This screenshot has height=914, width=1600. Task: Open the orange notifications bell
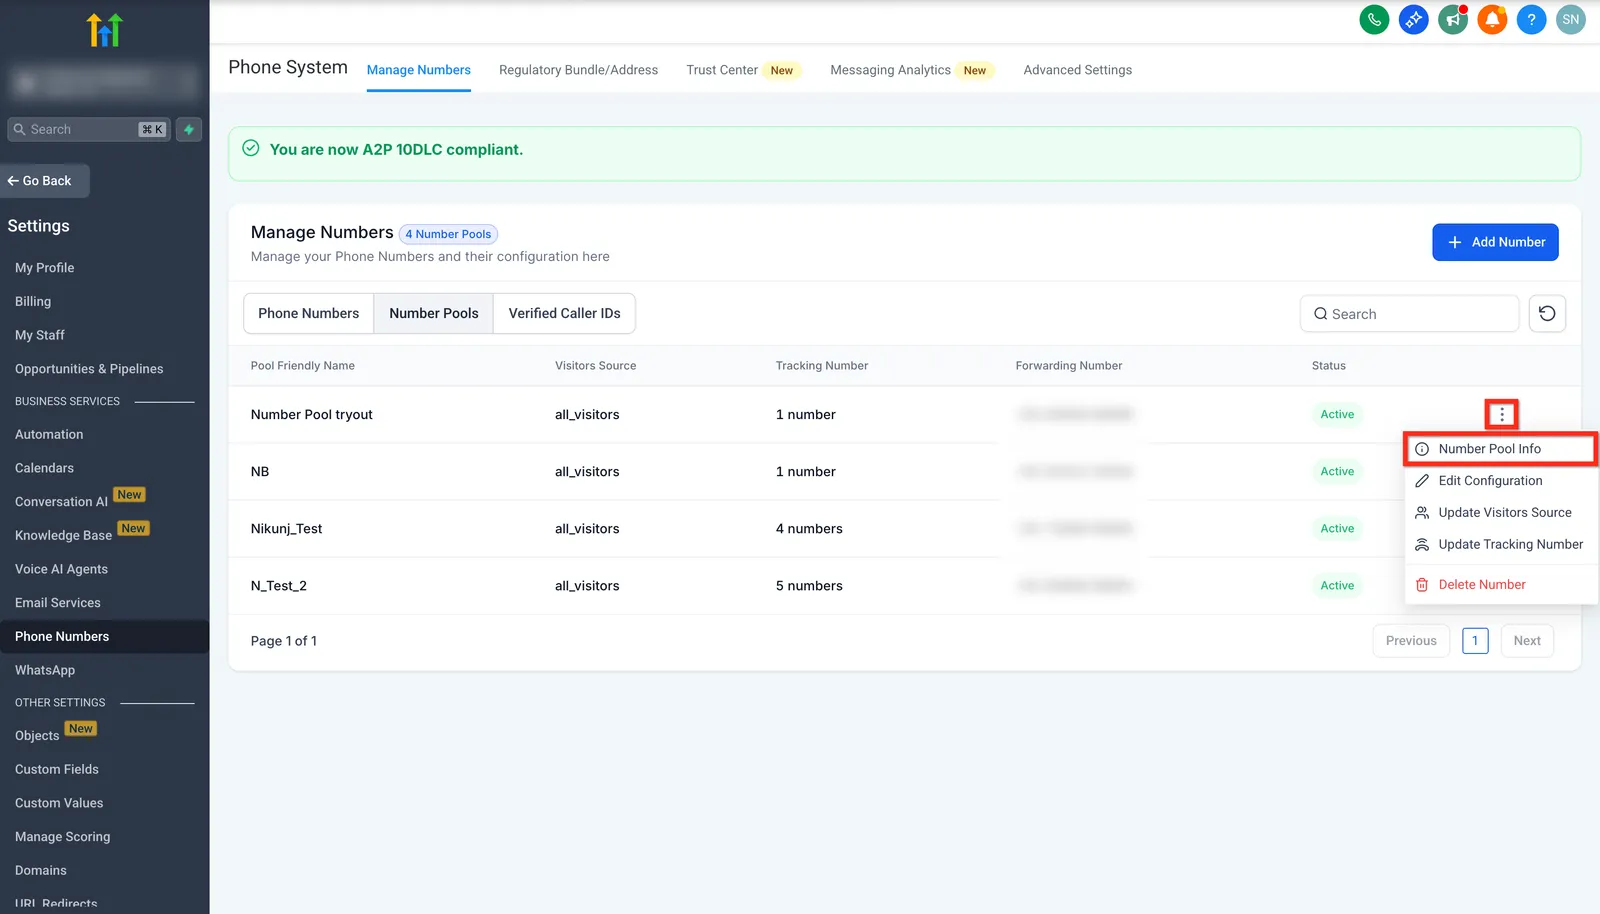pyautogui.click(x=1492, y=19)
